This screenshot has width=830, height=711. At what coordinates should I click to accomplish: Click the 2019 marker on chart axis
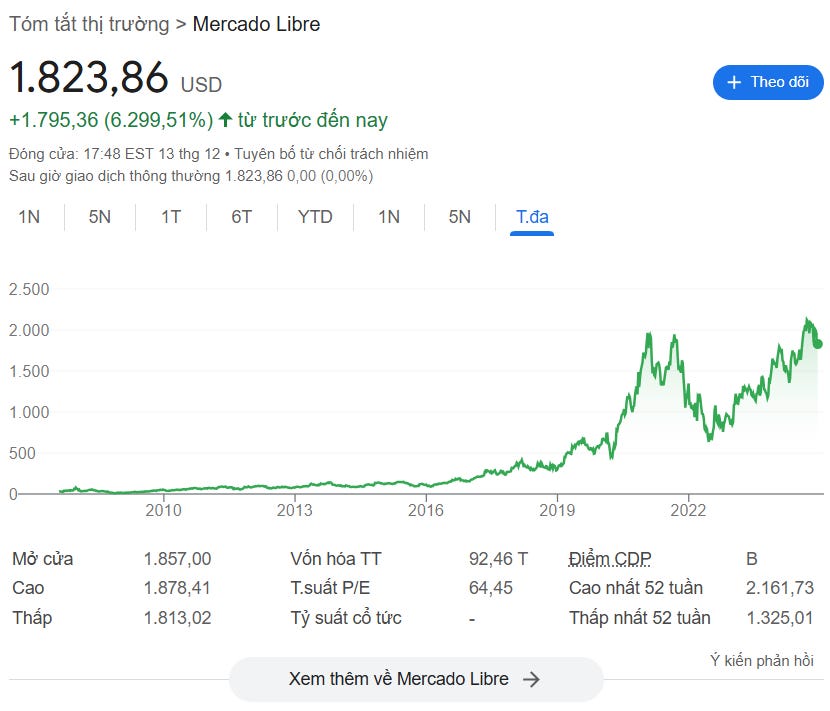point(557,511)
